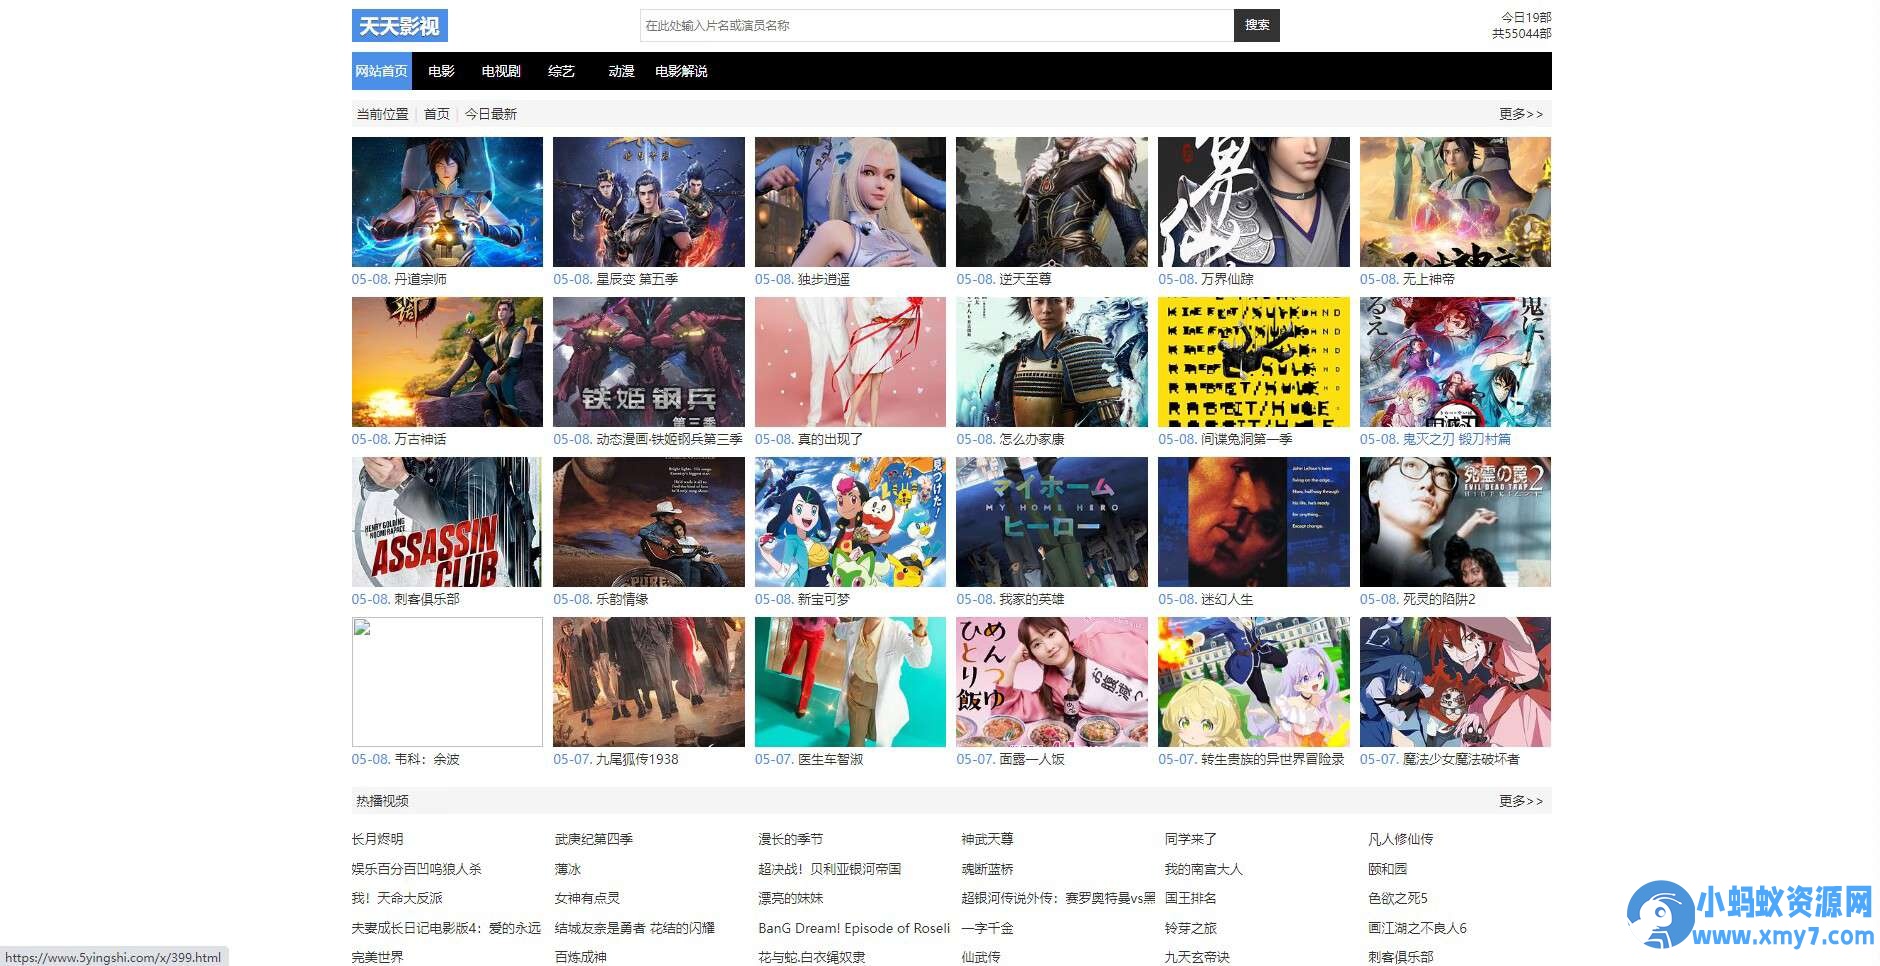Open the 面露一人饭 poster thumbnail
The width and height of the screenshot is (1880, 966).
(1052, 682)
